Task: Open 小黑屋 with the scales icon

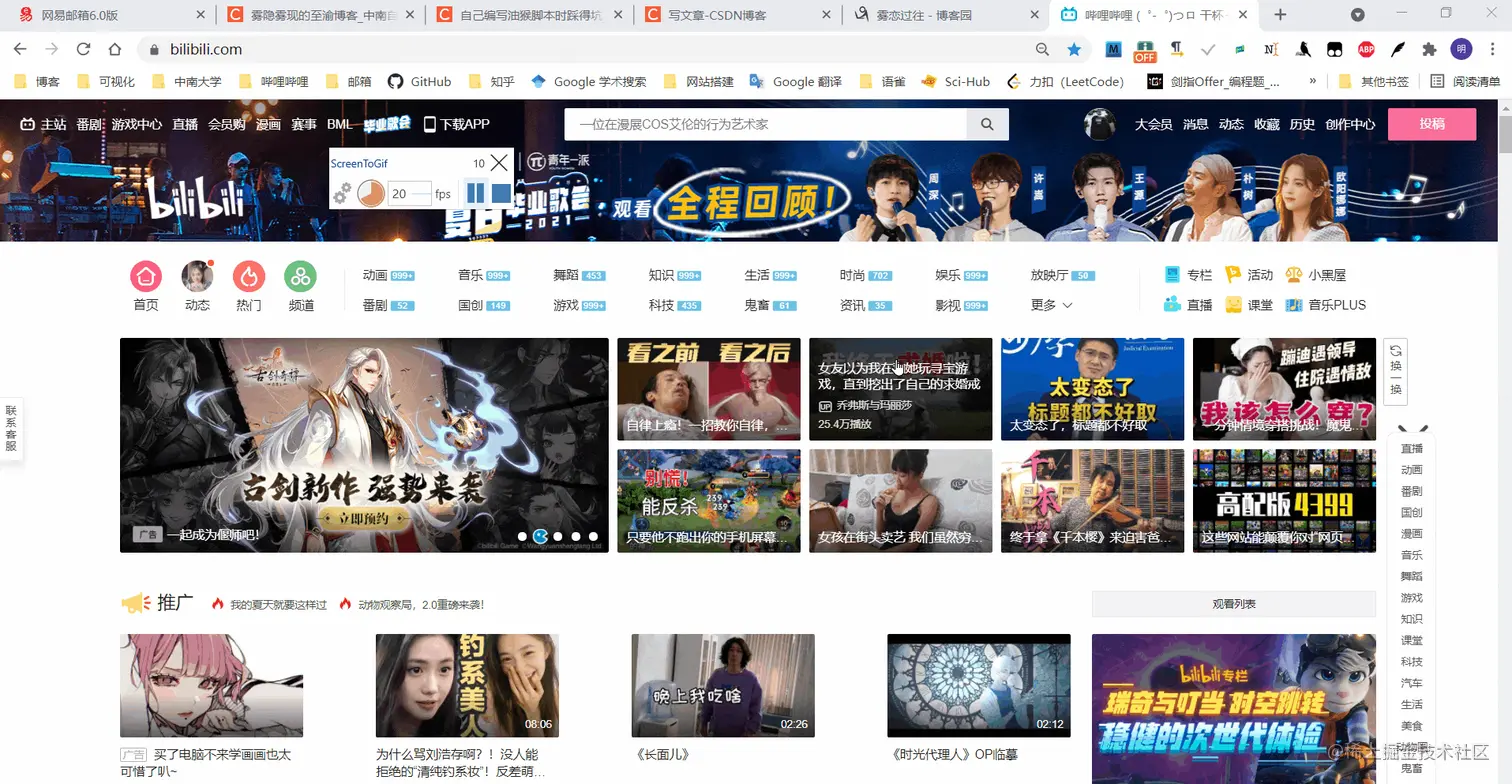Action: [x=1293, y=275]
